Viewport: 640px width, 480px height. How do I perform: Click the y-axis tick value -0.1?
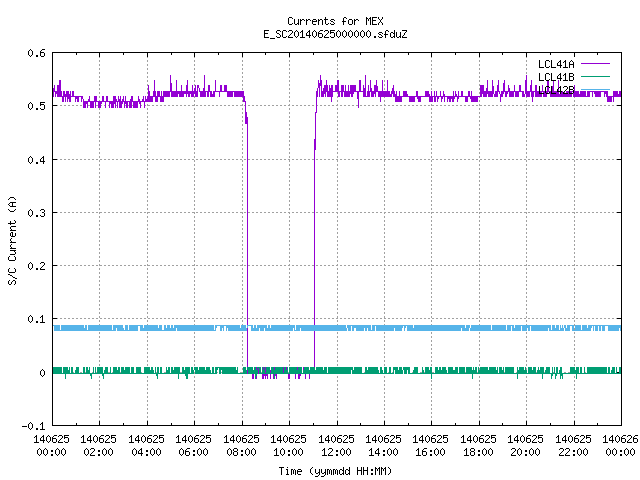click(x=33, y=426)
